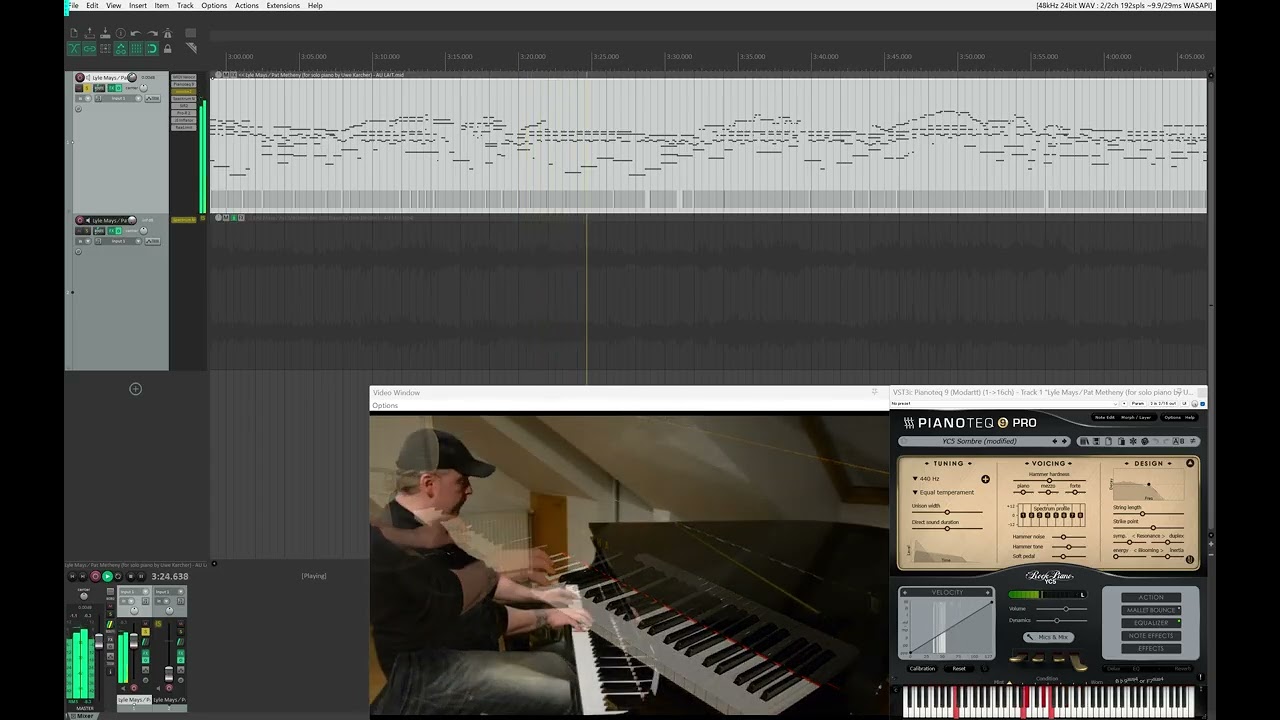This screenshot has height=720, width=1280.
Task: Open the File menu
Action: point(73,5)
